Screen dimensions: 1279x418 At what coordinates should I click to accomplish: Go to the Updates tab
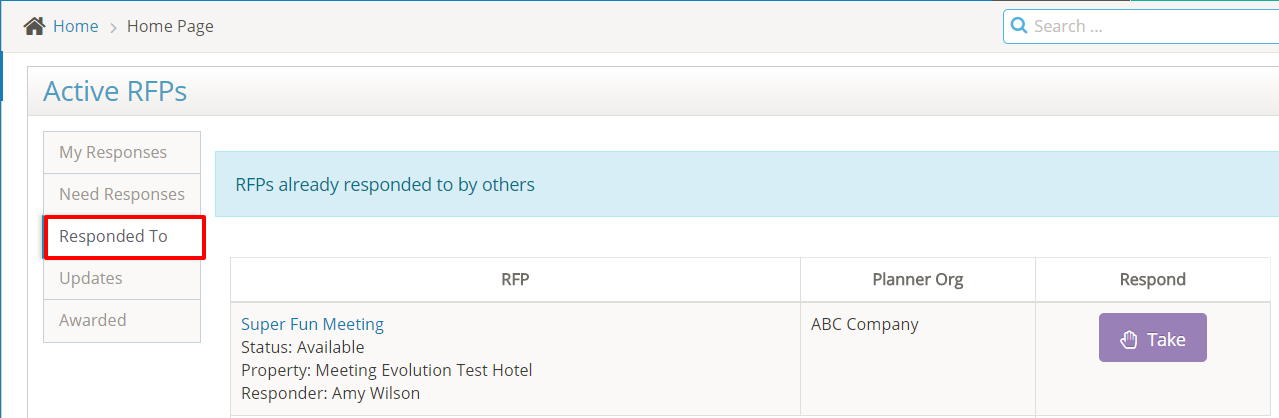pos(91,278)
